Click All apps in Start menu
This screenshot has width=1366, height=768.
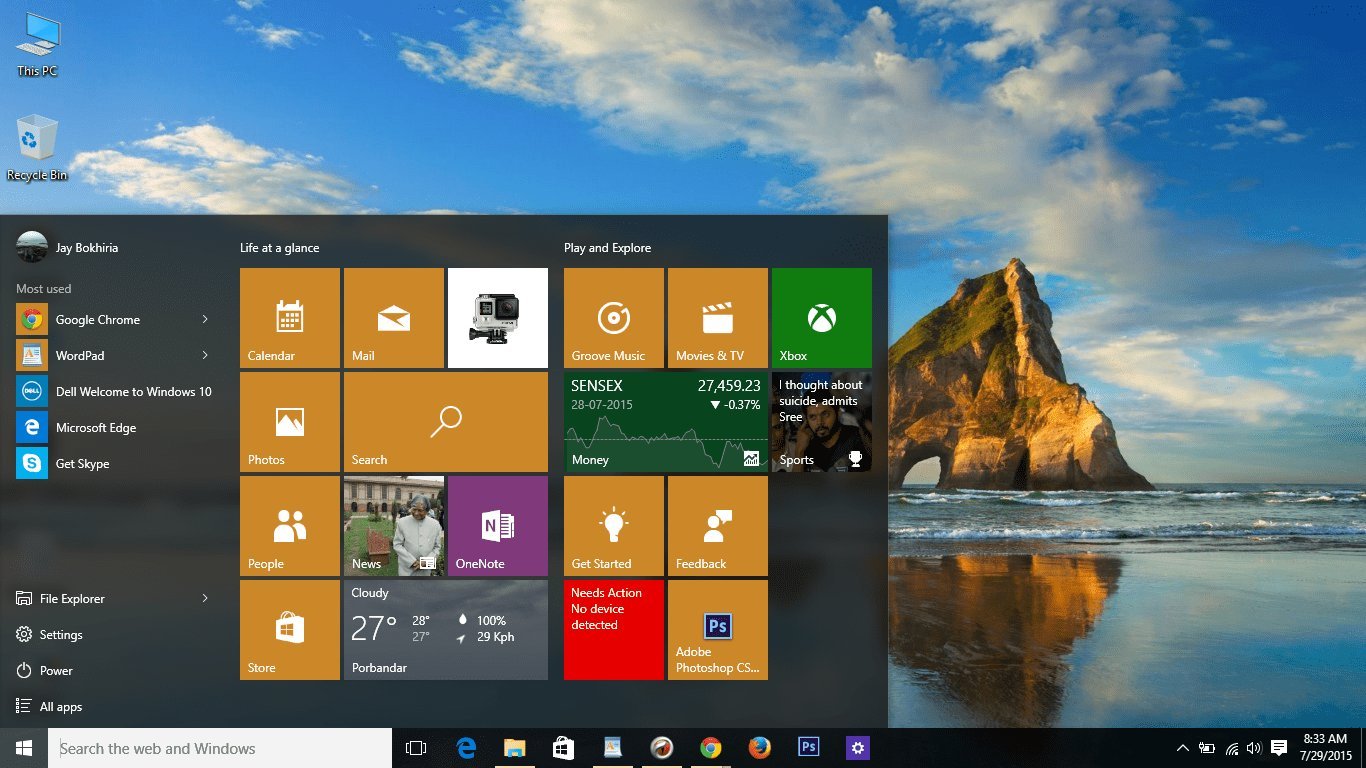(x=60, y=707)
